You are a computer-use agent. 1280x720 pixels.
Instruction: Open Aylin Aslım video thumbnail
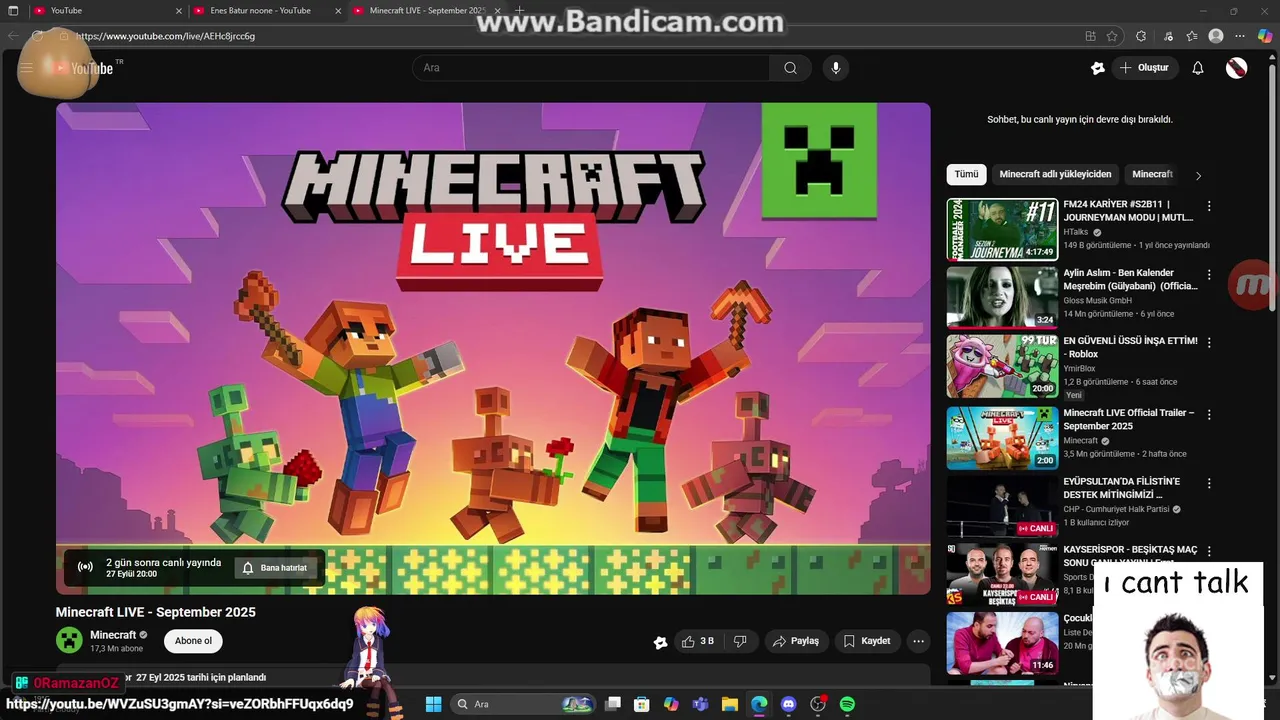[1002, 297]
